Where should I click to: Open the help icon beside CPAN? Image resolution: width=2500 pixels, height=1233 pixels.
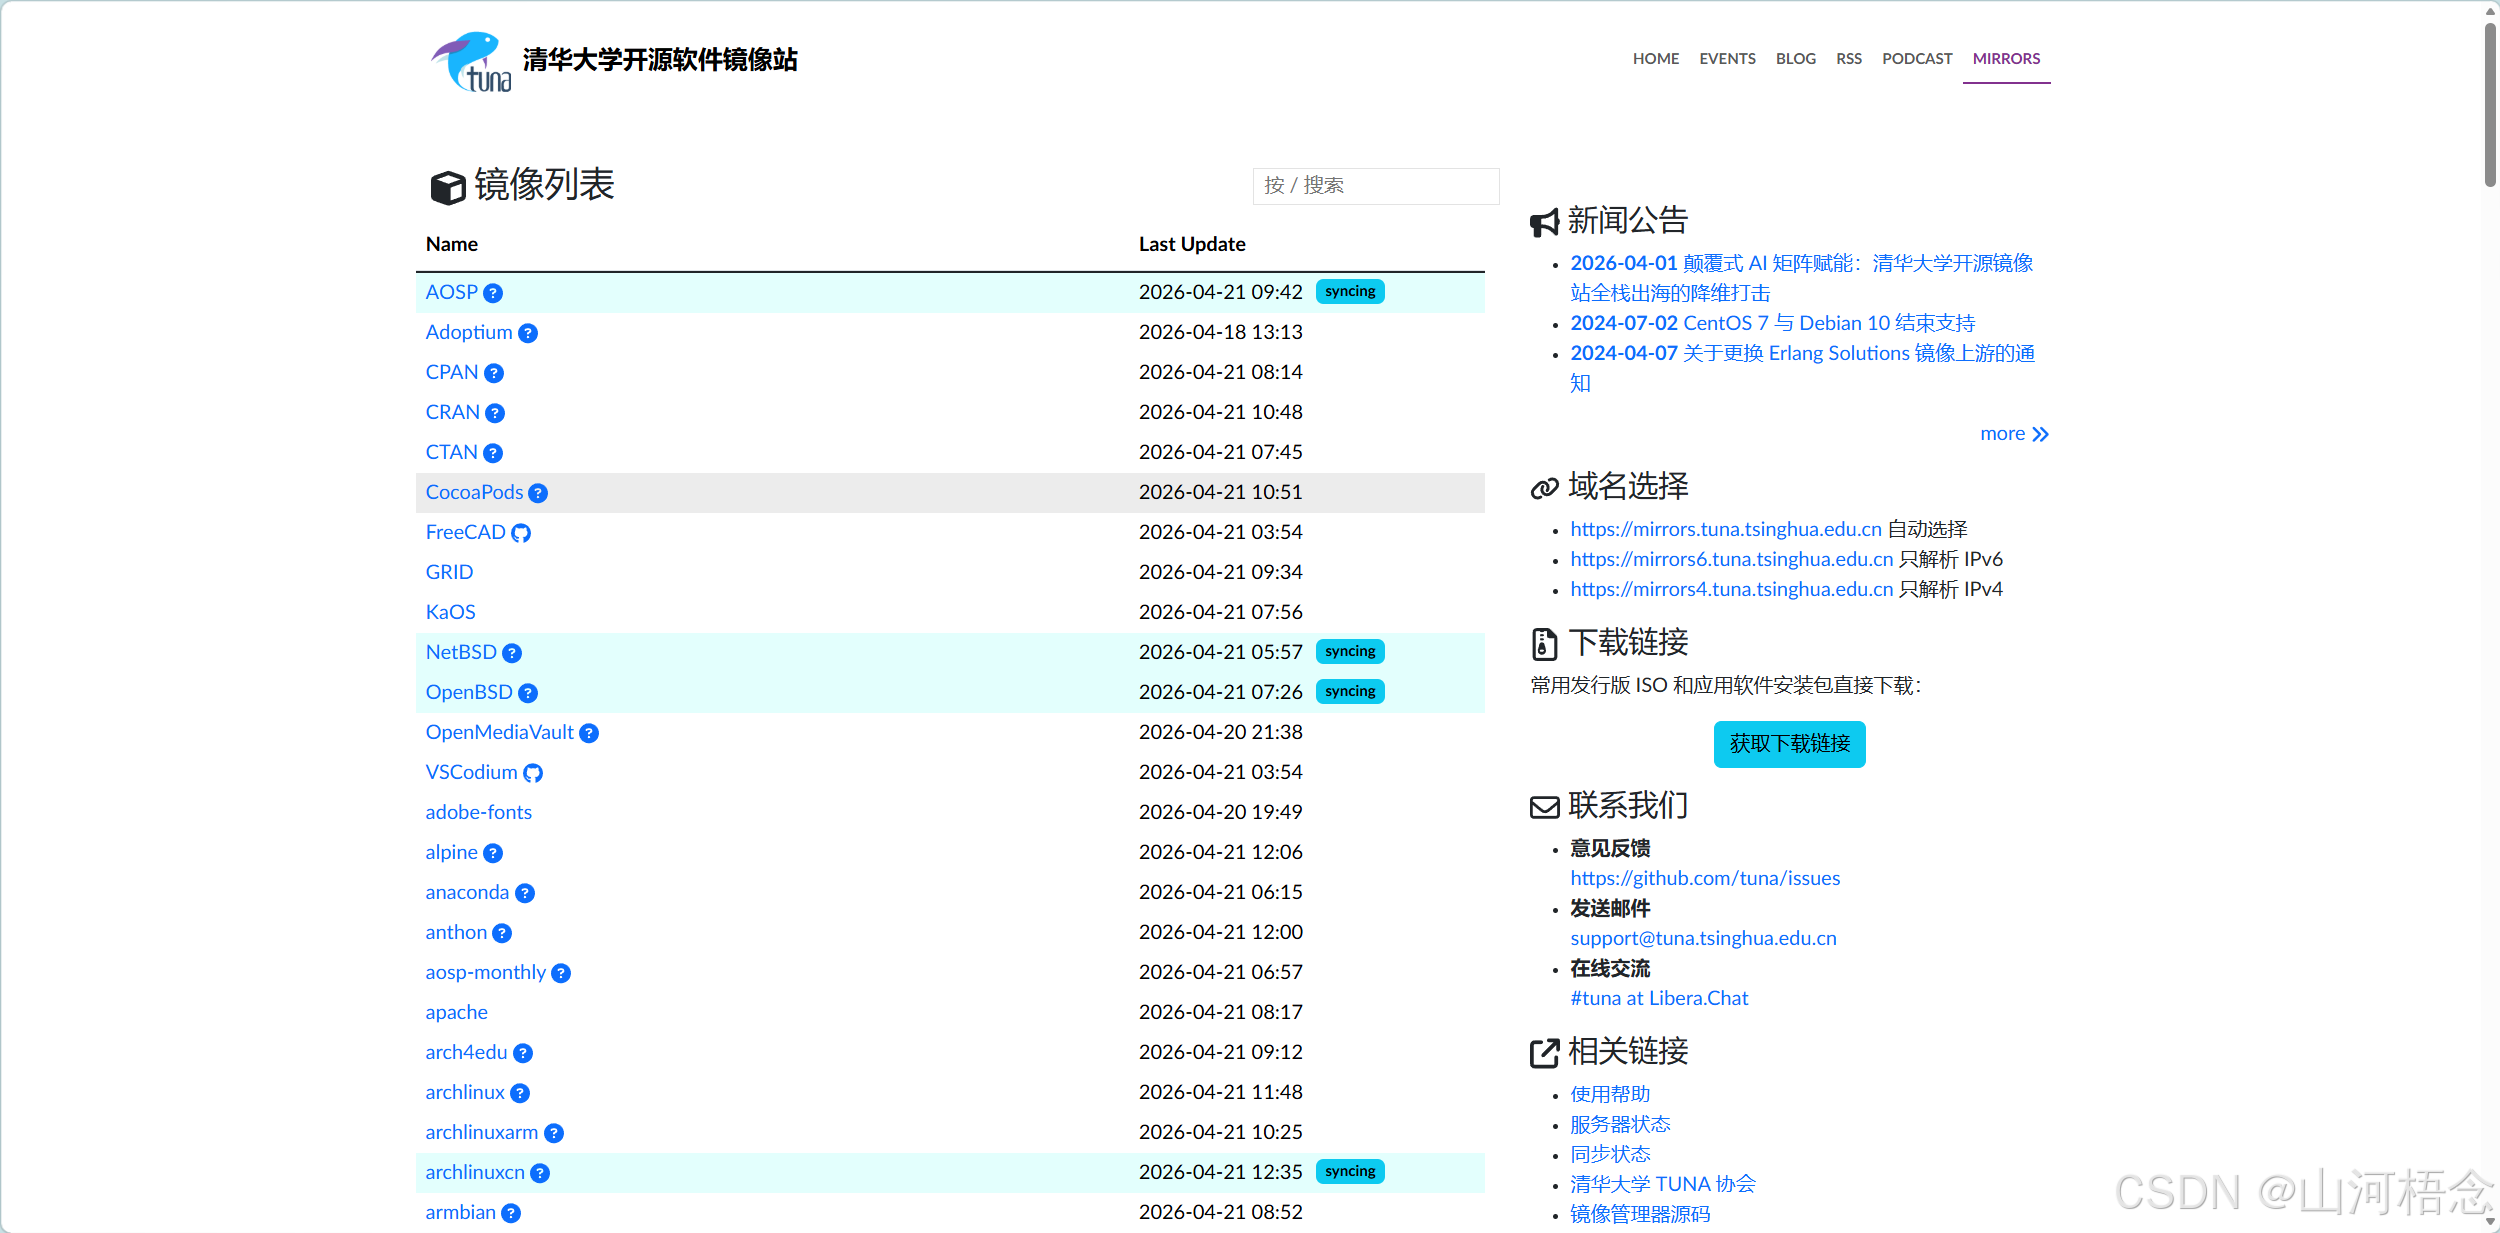494,373
